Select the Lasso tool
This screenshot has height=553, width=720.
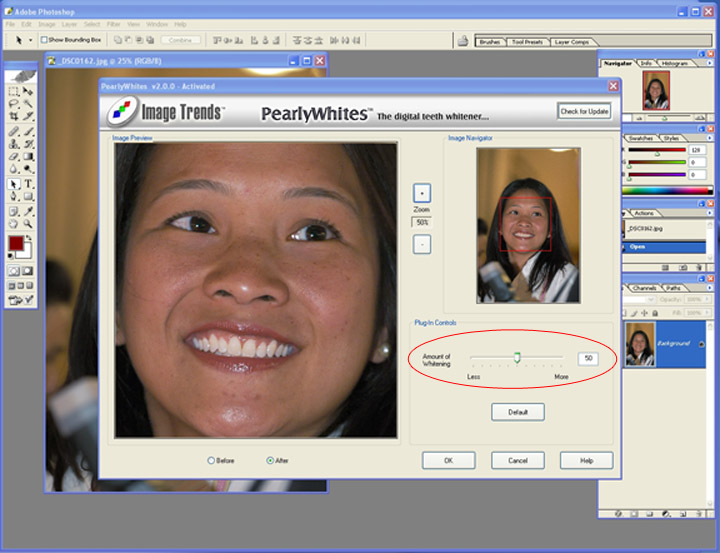14,104
